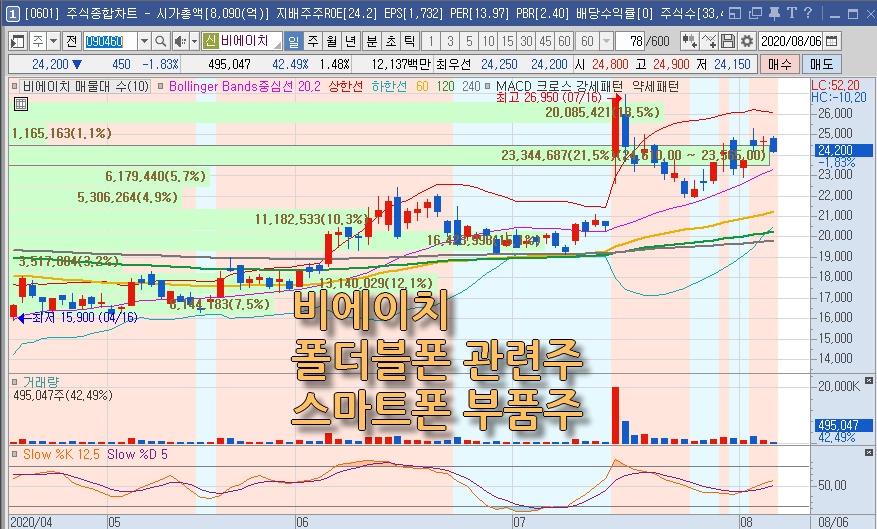Choose the 30 interval button

(x=526, y=41)
